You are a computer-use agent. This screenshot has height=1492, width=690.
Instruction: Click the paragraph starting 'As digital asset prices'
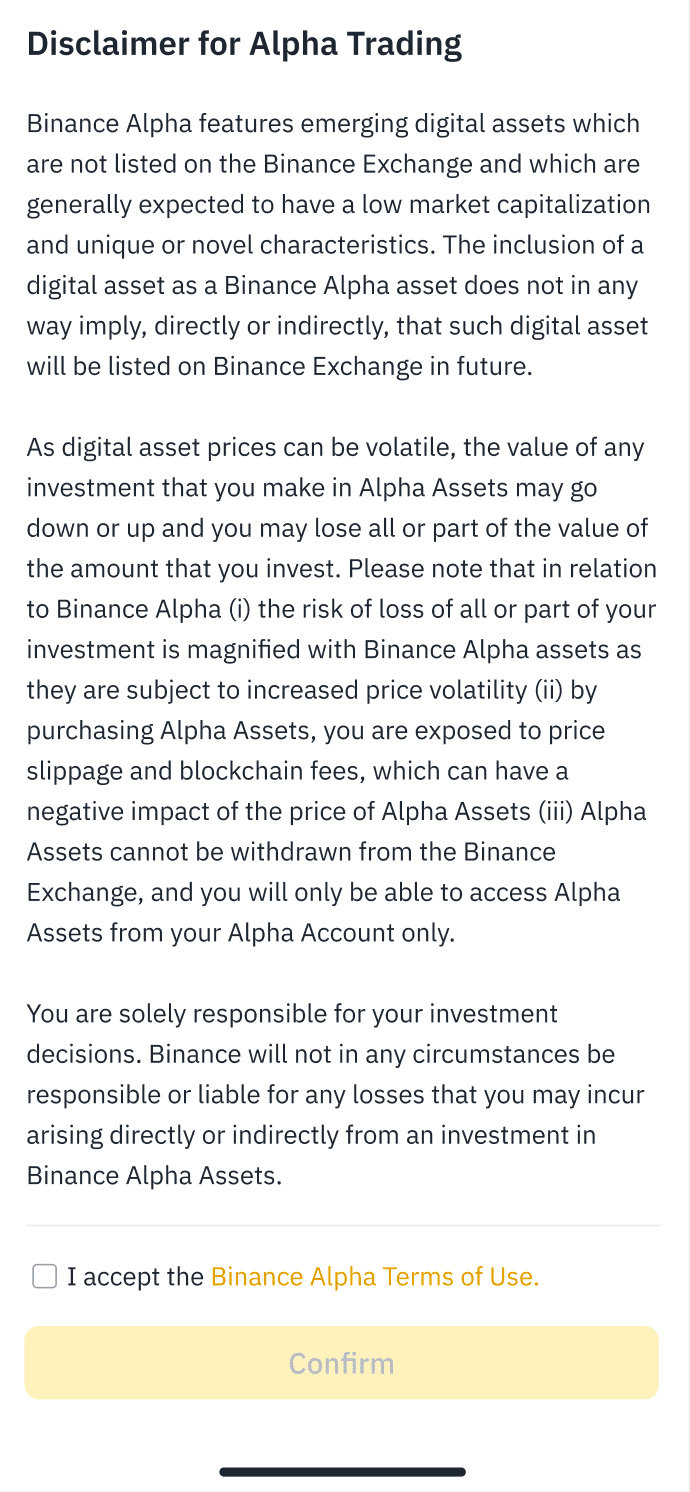pyautogui.click(x=338, y=690)
